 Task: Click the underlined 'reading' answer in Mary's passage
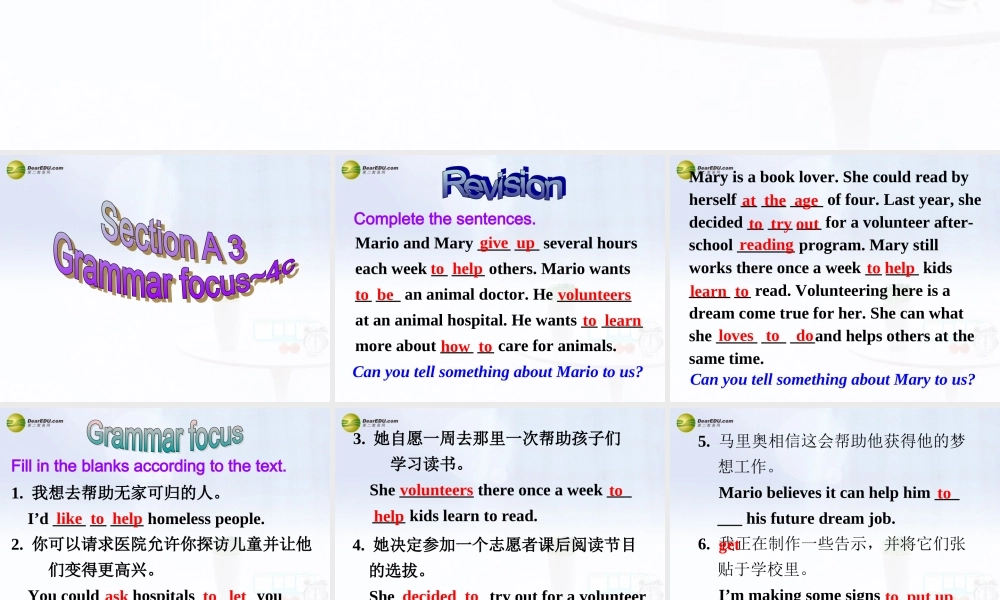766,245
